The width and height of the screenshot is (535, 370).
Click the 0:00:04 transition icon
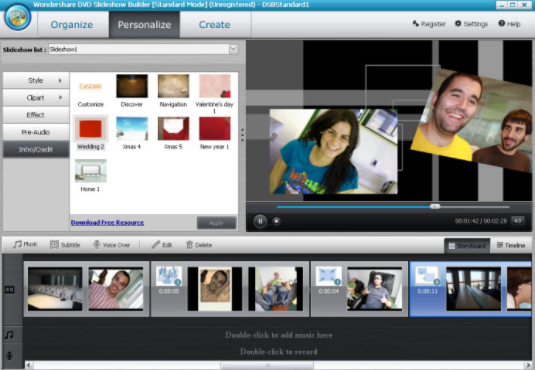[x=329, y=276]
